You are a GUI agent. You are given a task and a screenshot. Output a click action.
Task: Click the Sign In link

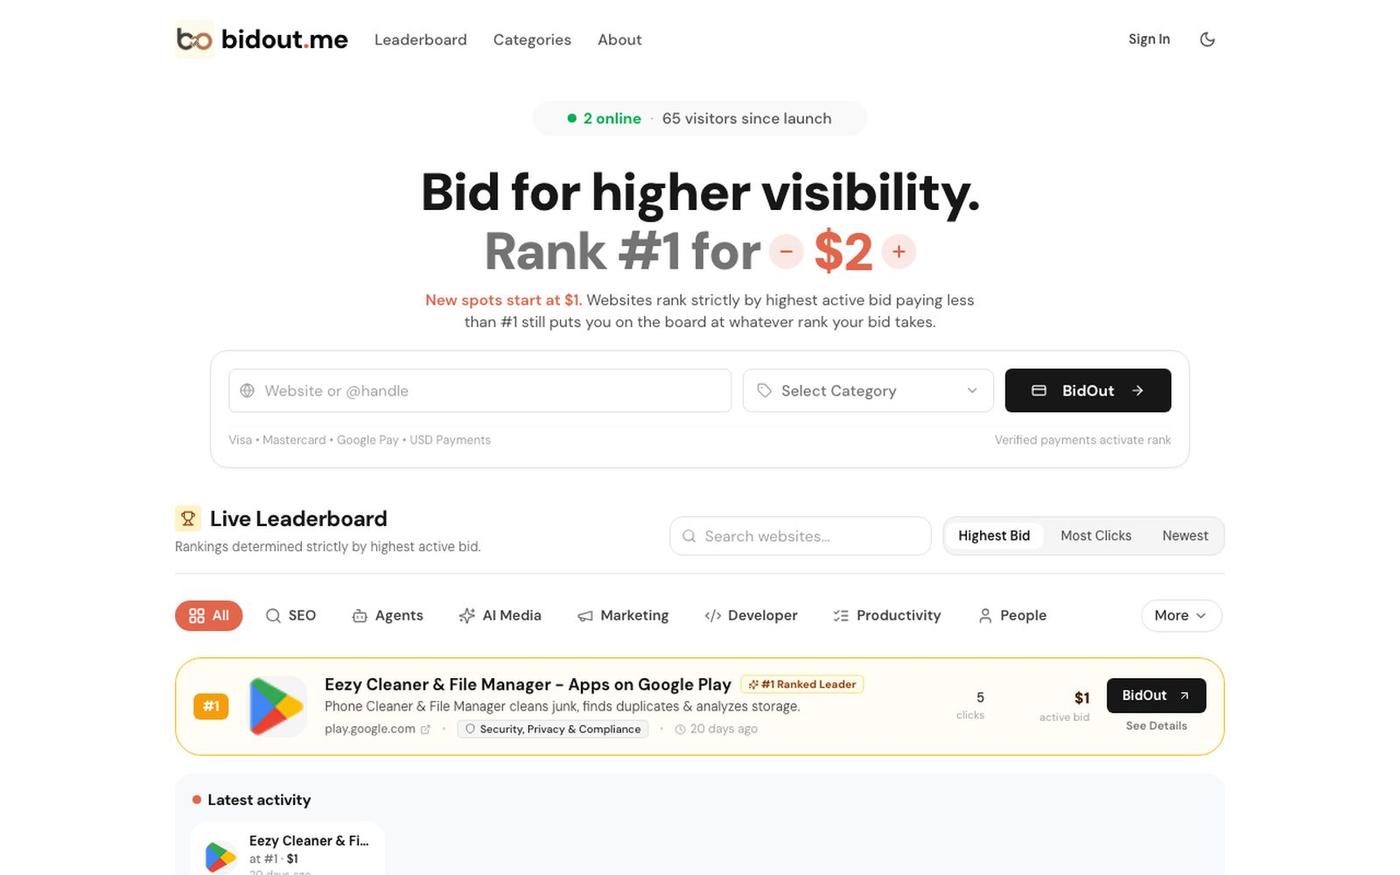pos(1149,39)
